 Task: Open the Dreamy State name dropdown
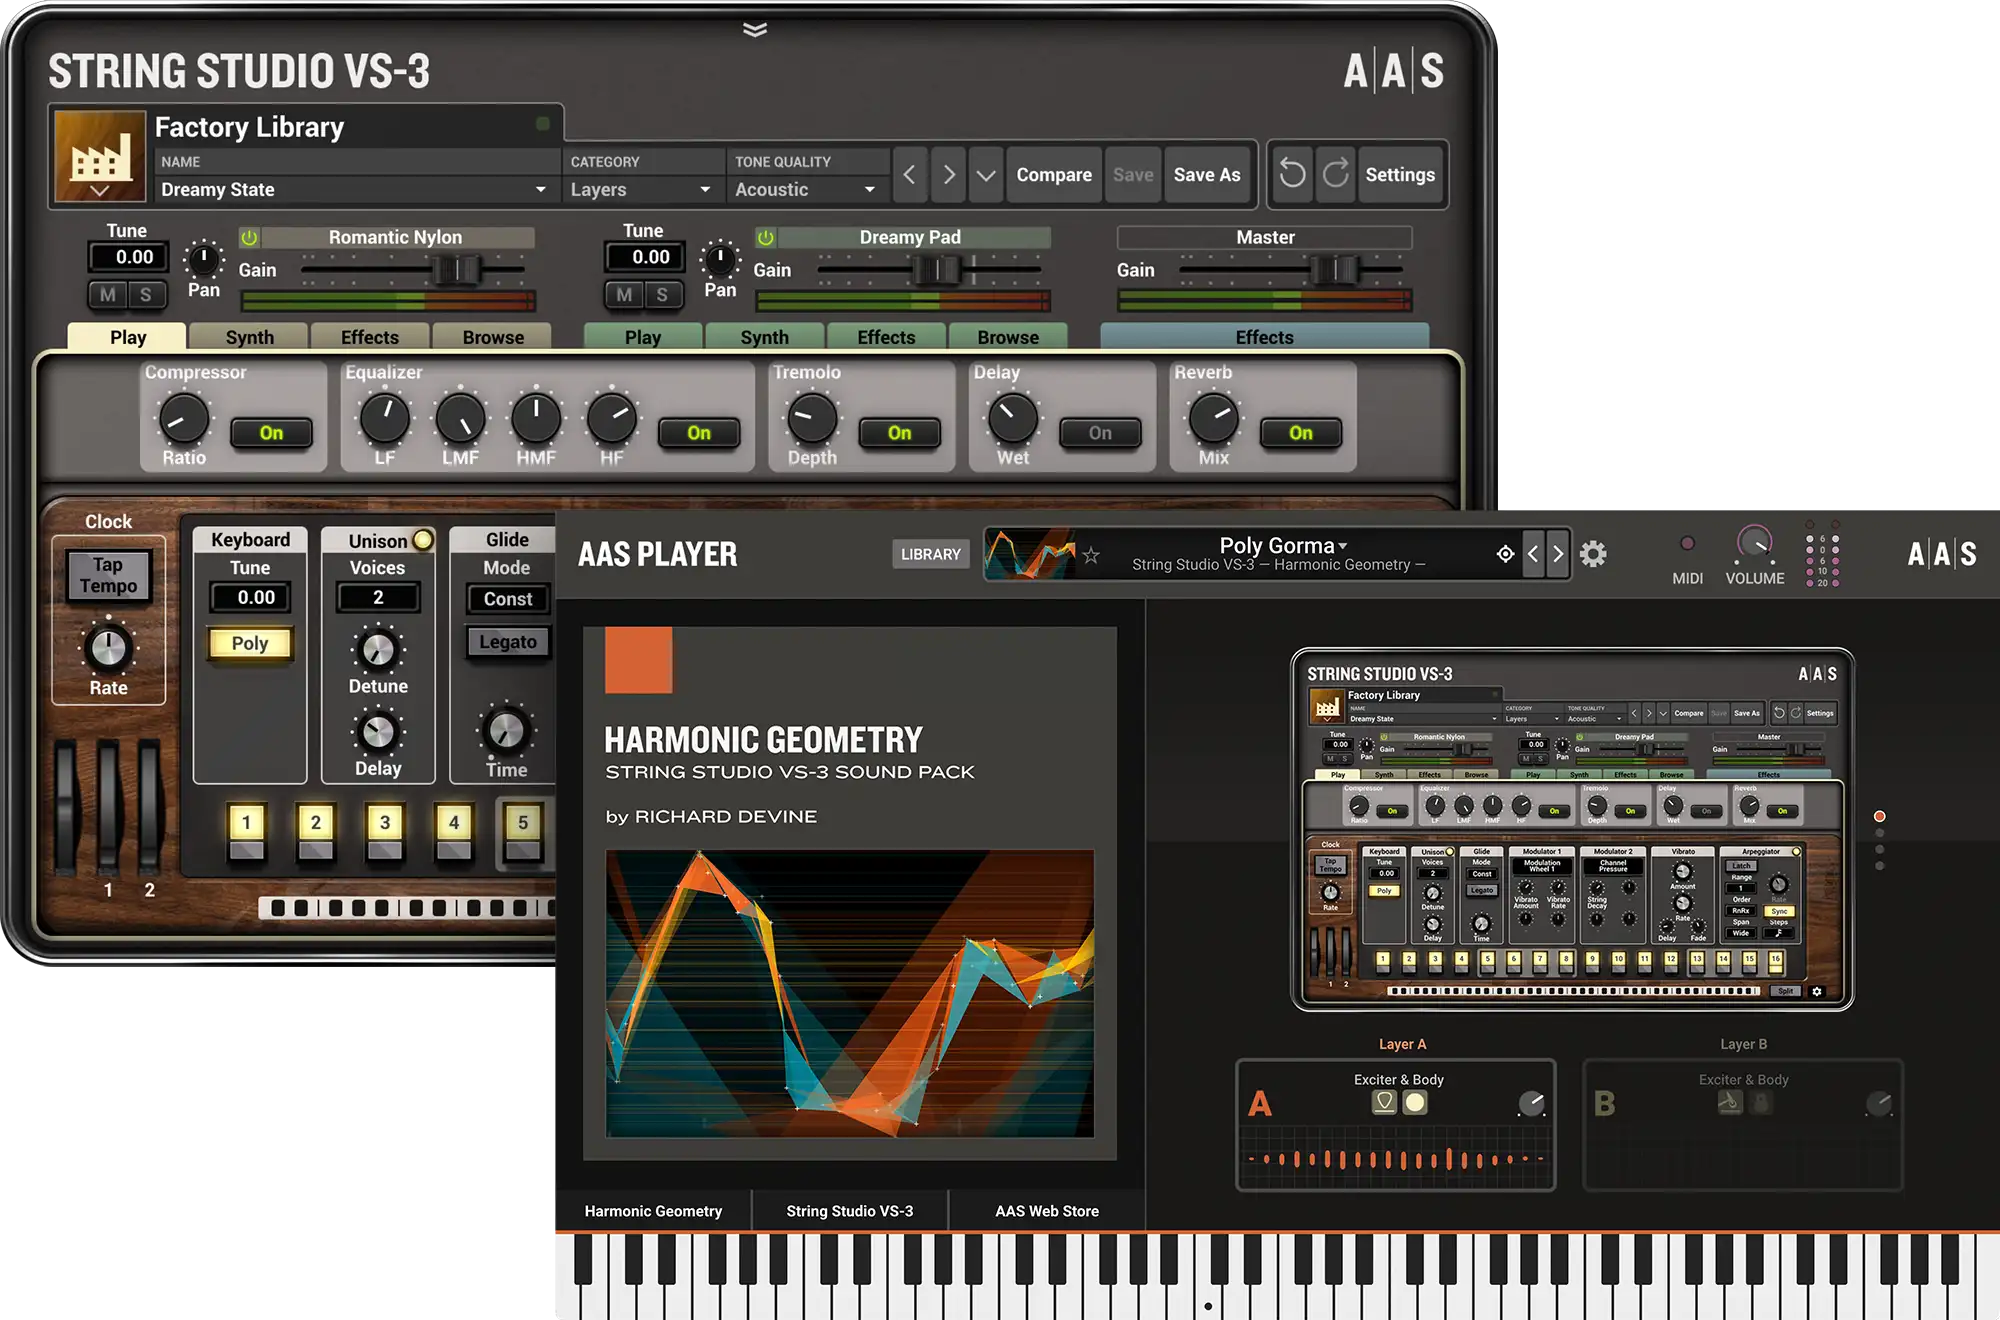(x=355, y=189)
